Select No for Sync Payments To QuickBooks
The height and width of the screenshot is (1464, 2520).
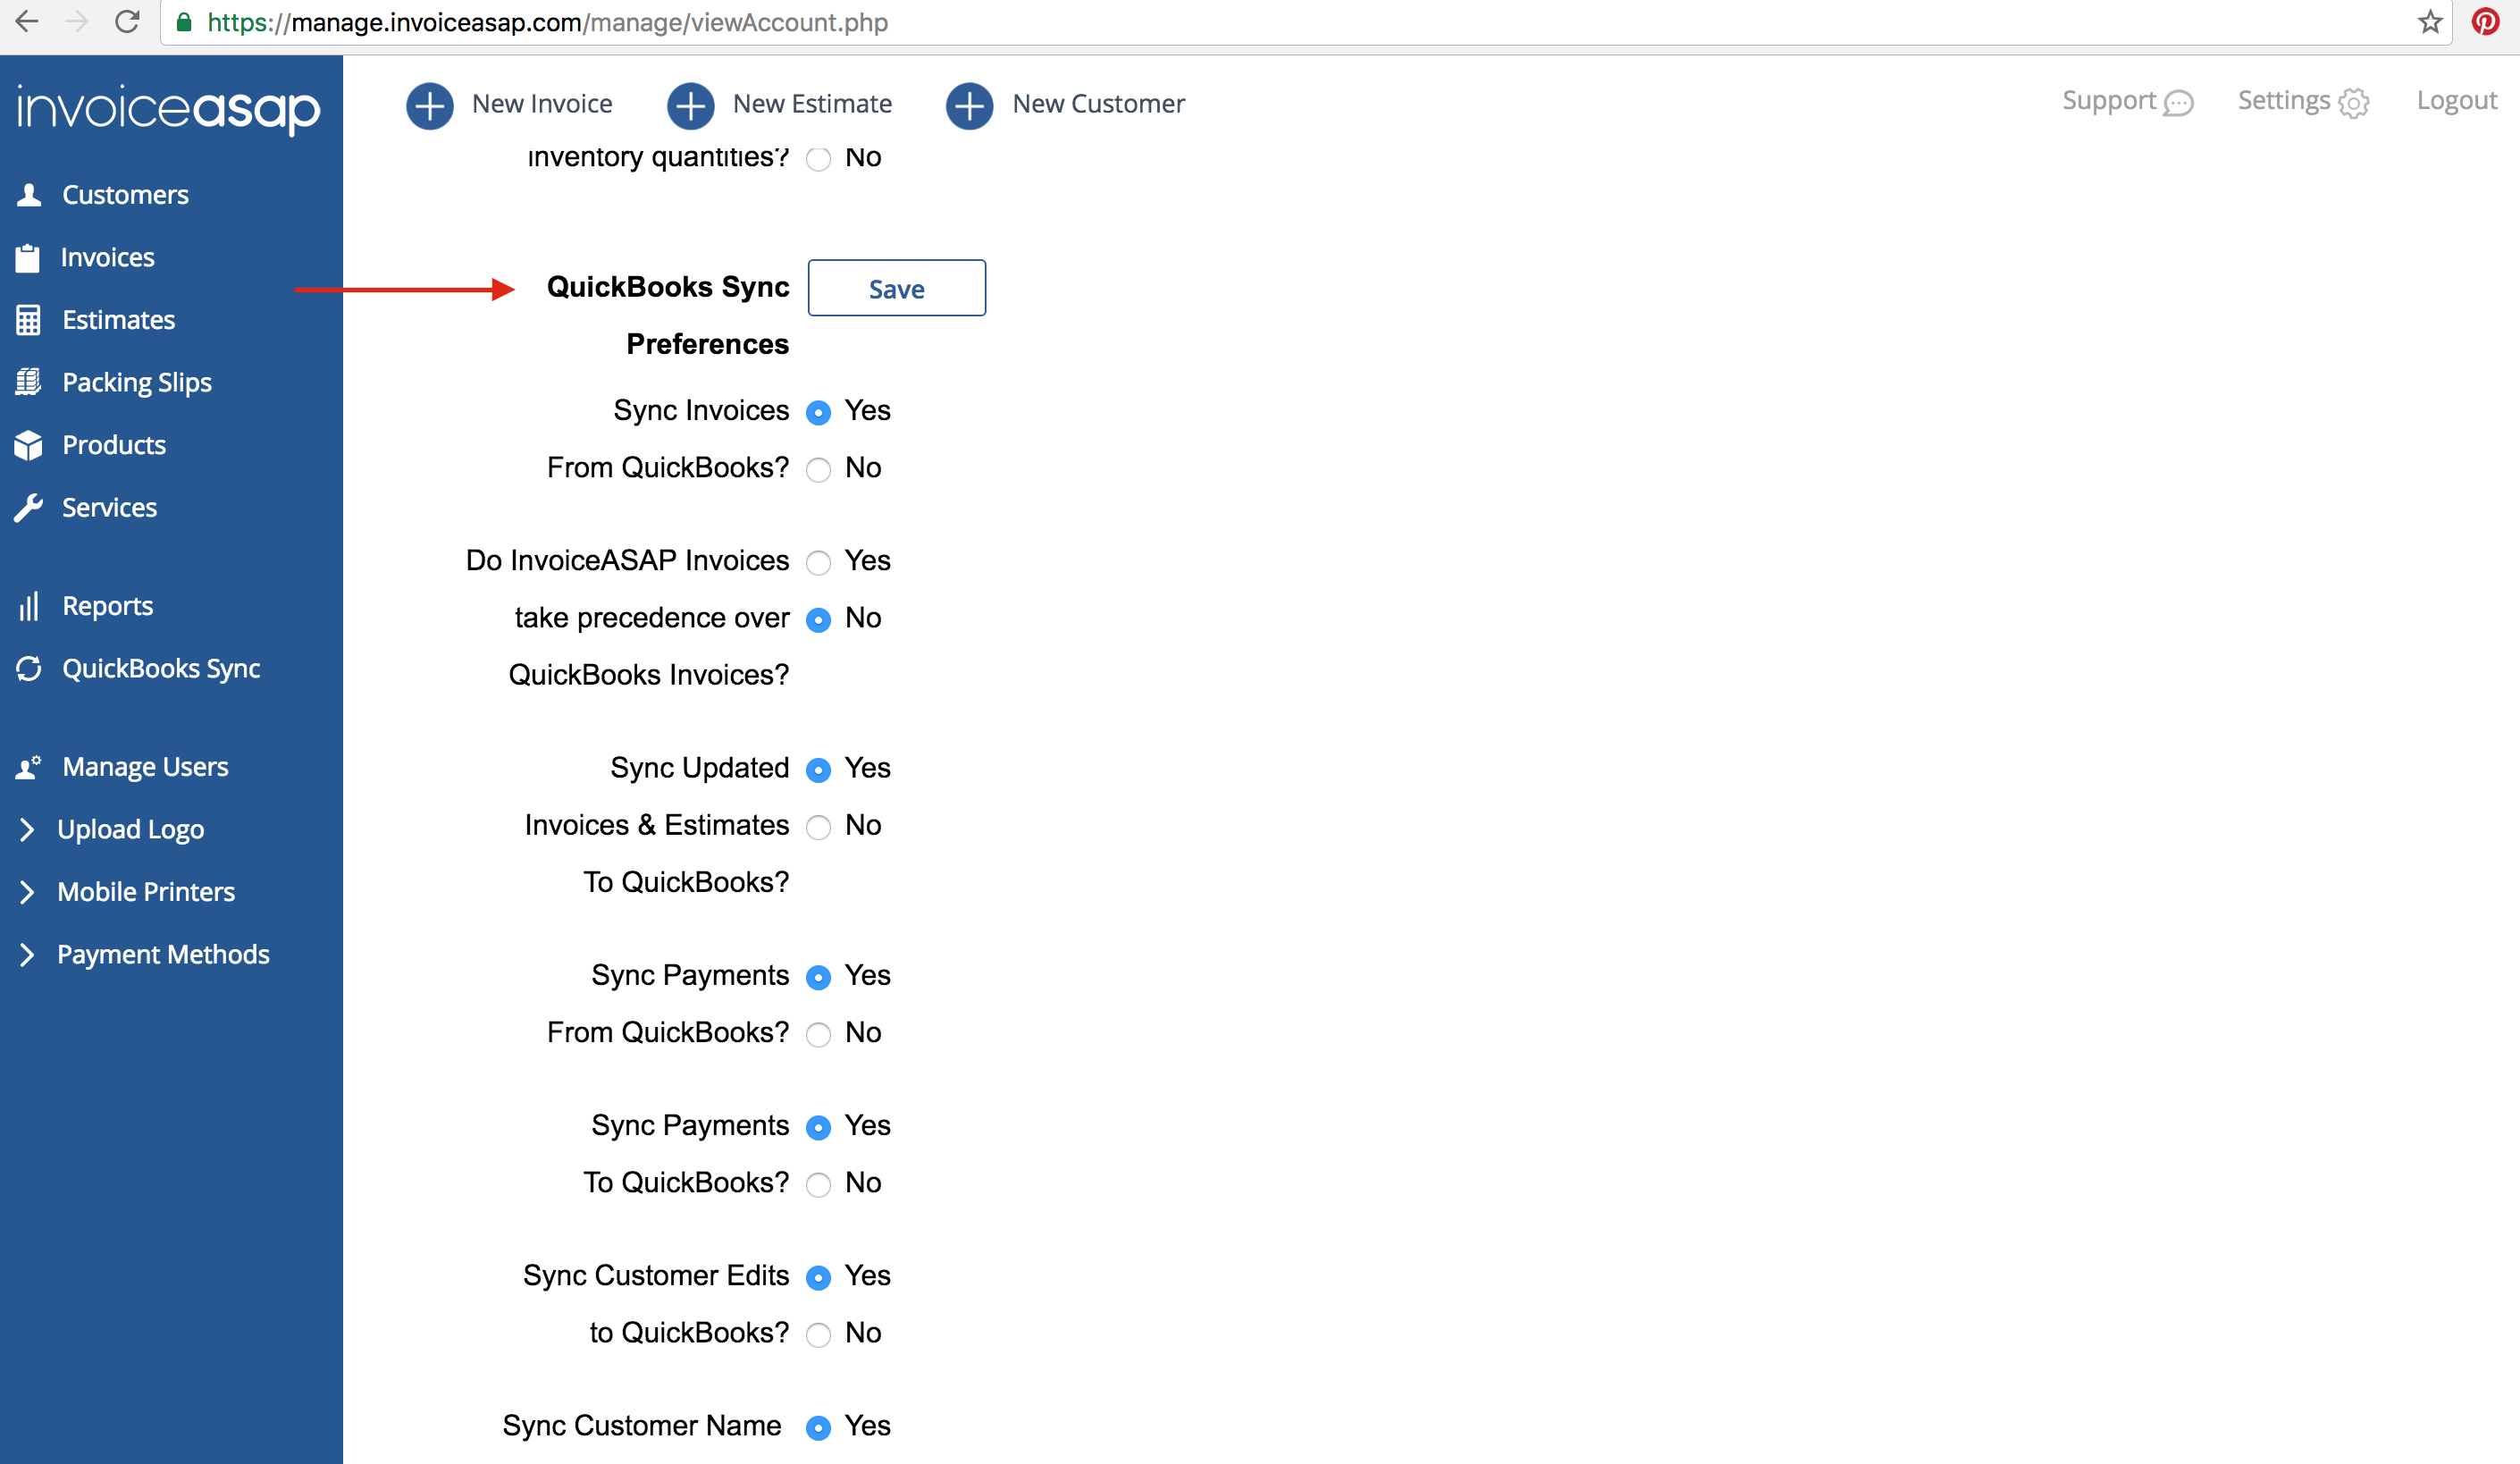coord(818,1184)
